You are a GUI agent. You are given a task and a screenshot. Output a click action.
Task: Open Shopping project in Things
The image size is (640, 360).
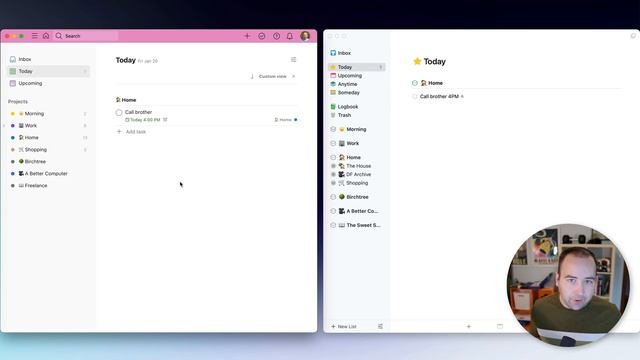pyautogui.click(x=357, y=183)
